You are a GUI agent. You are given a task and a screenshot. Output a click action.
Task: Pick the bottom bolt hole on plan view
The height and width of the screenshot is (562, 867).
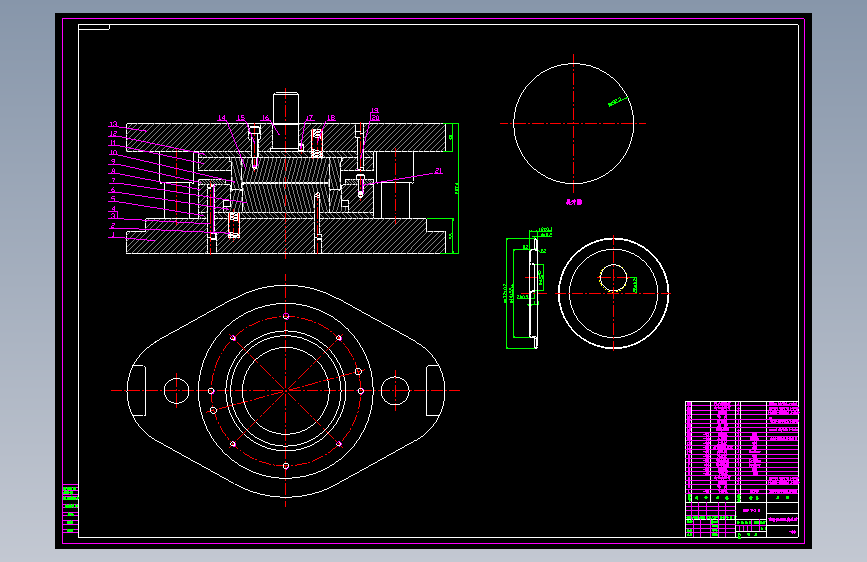click(286, 466)
